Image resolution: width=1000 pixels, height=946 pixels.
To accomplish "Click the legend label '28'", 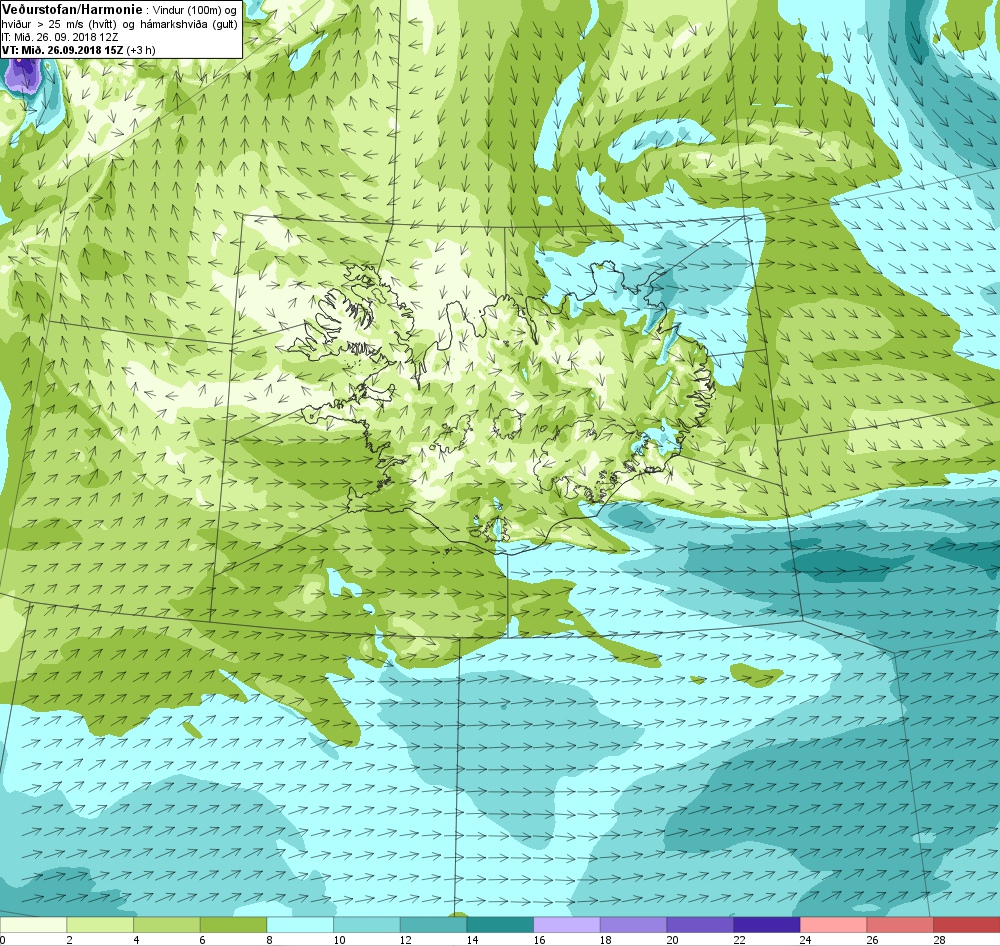I will pos(939,940).
